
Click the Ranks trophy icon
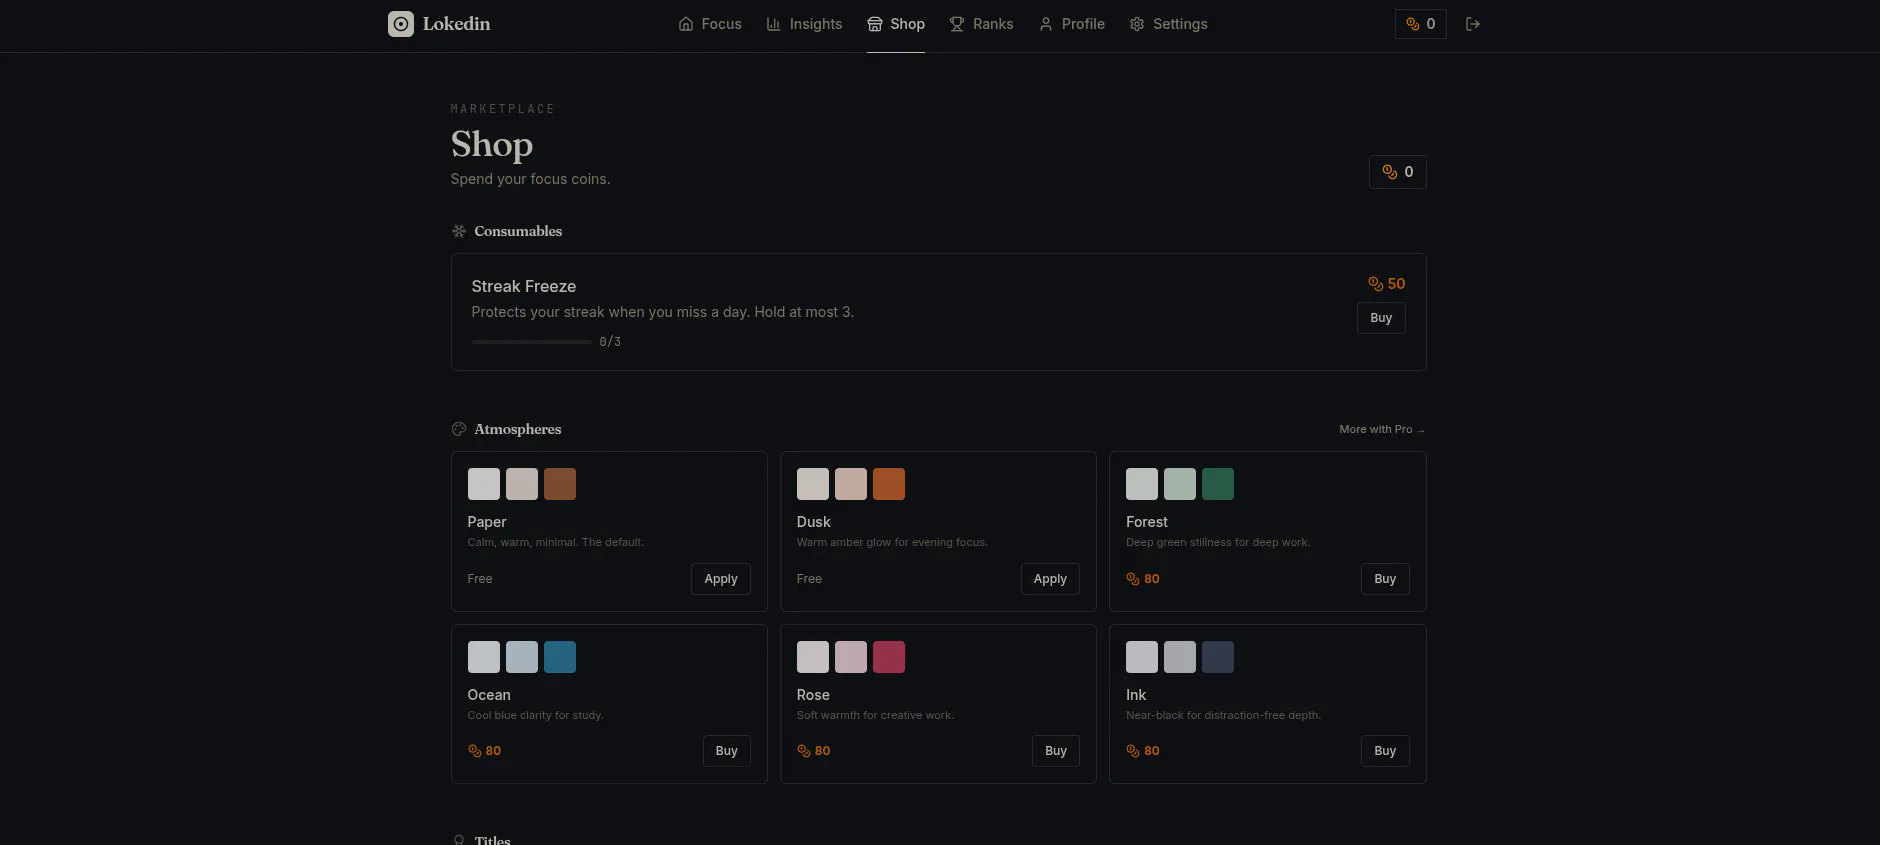(957, 24)
